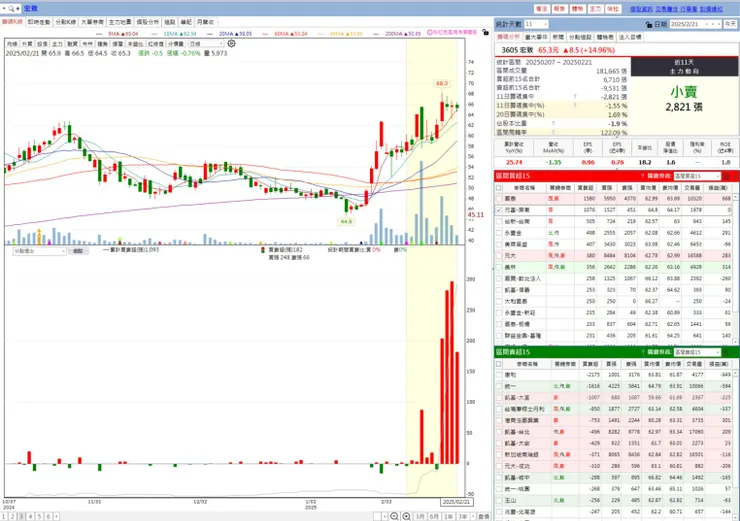This screenshot has height=521, width=740.
Task: Click the dropdown arrow left of search icon
Action: (x=4, y=8)
